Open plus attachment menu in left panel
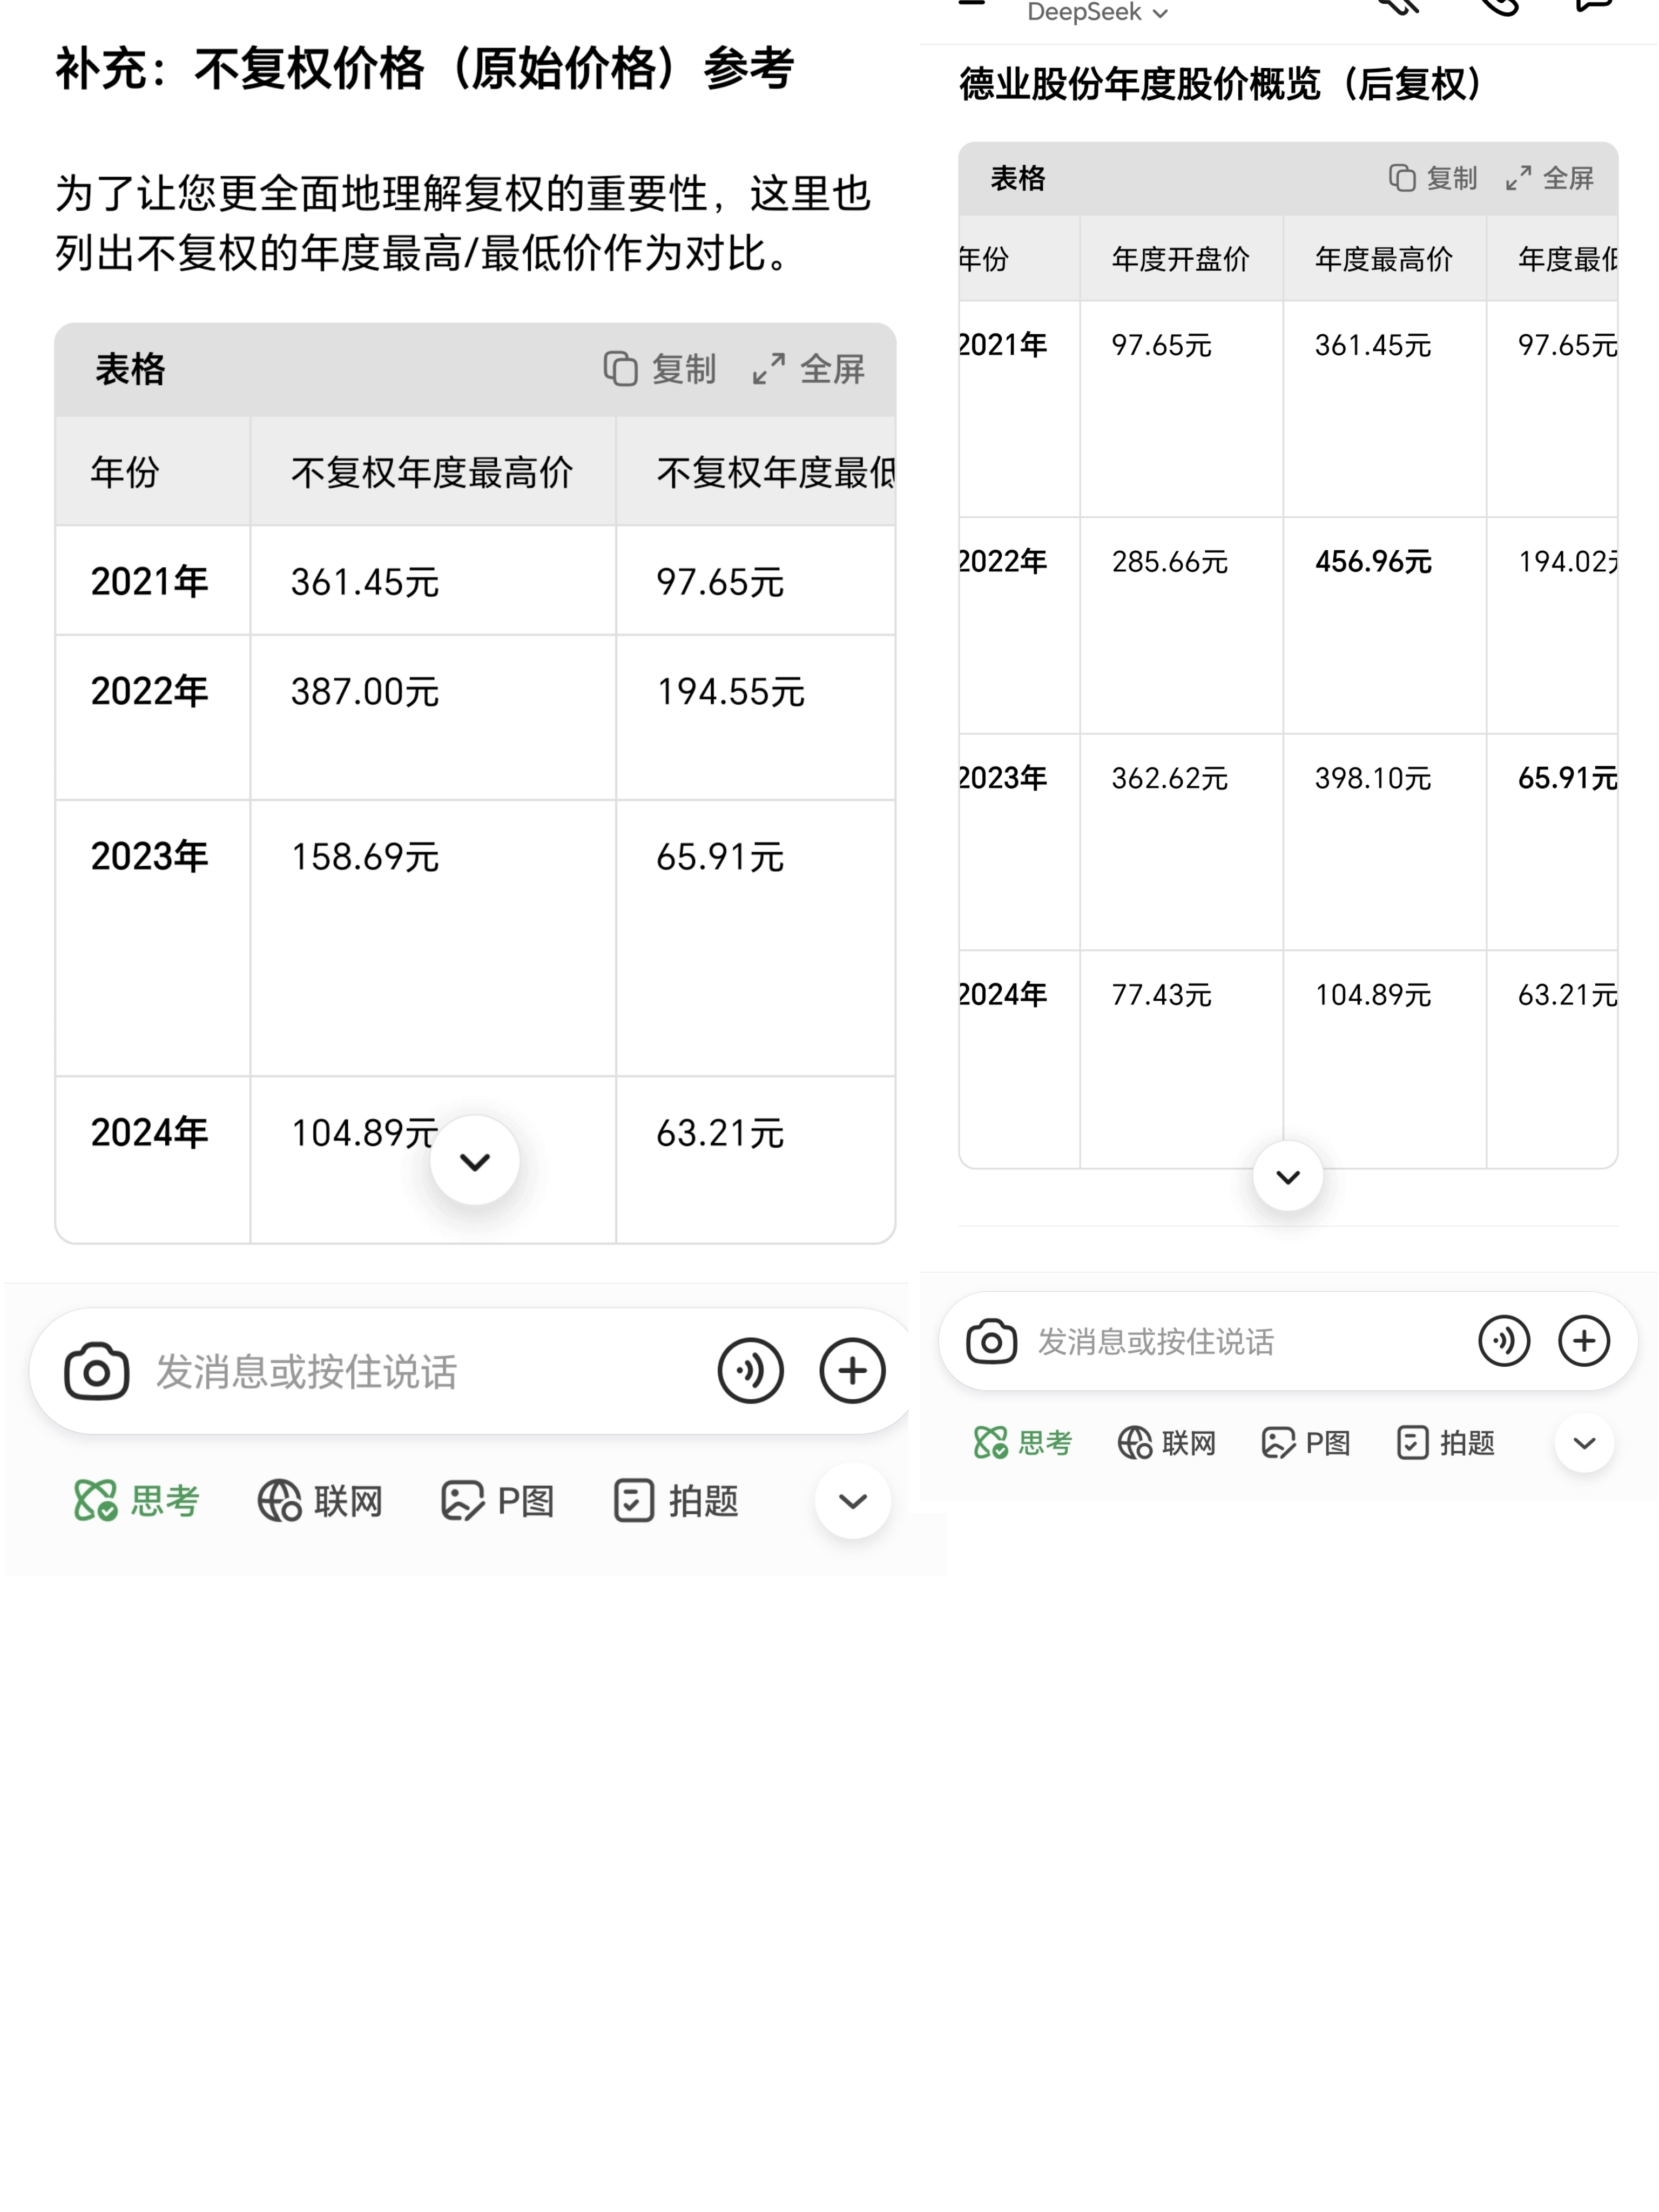This screenshot has height=2212, width=1659. (x=852, y=1371)
